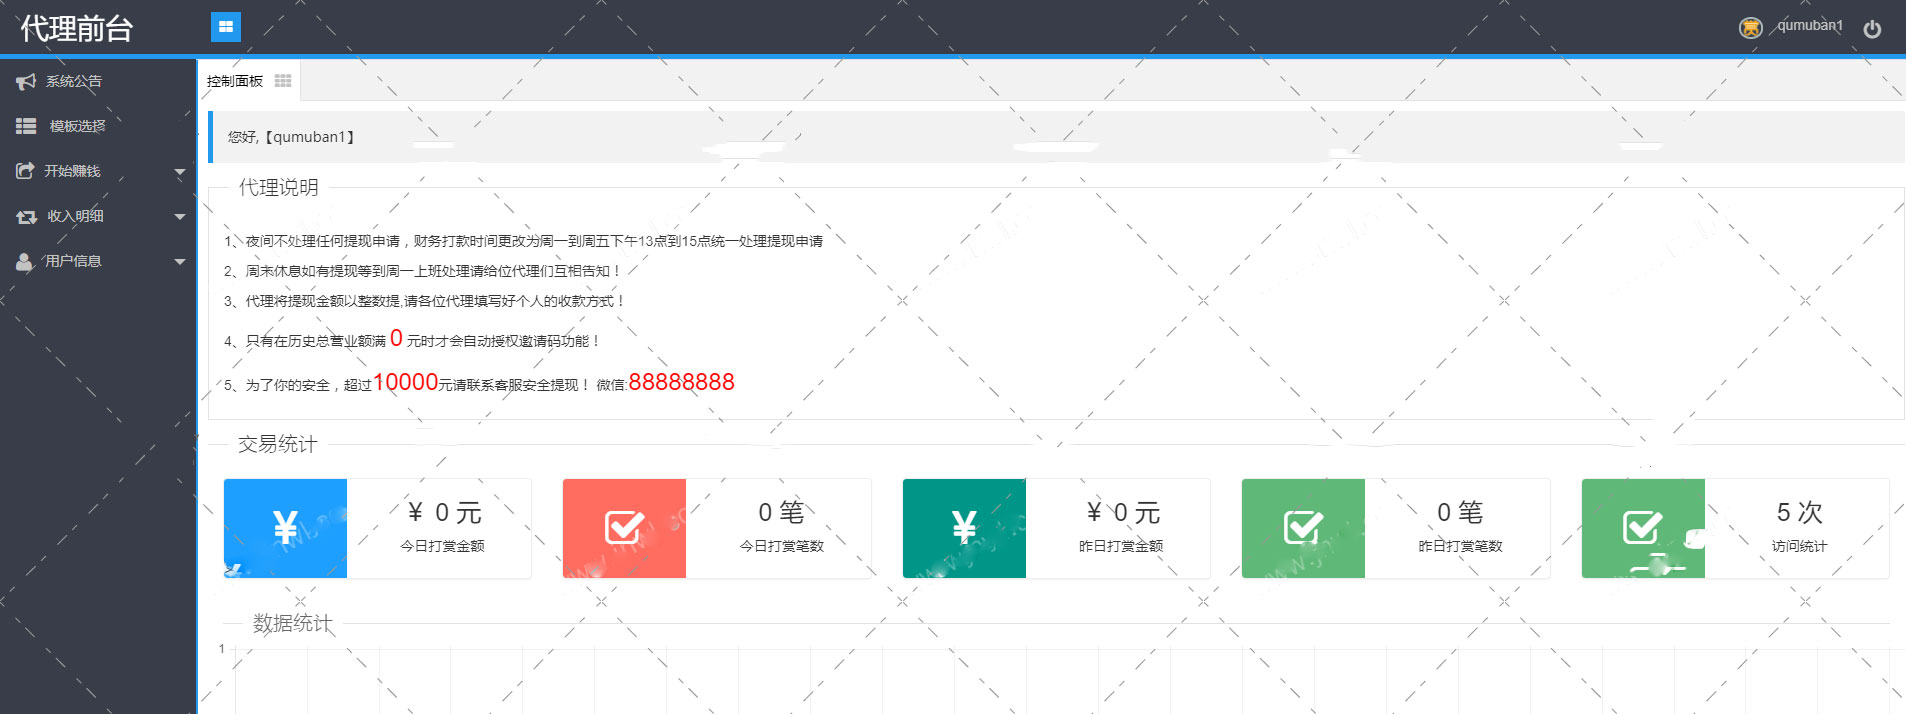Click the teal yen icon for 昨日打赏金额
Viewport: 1906px width, 714px height.
pos(964,528)
